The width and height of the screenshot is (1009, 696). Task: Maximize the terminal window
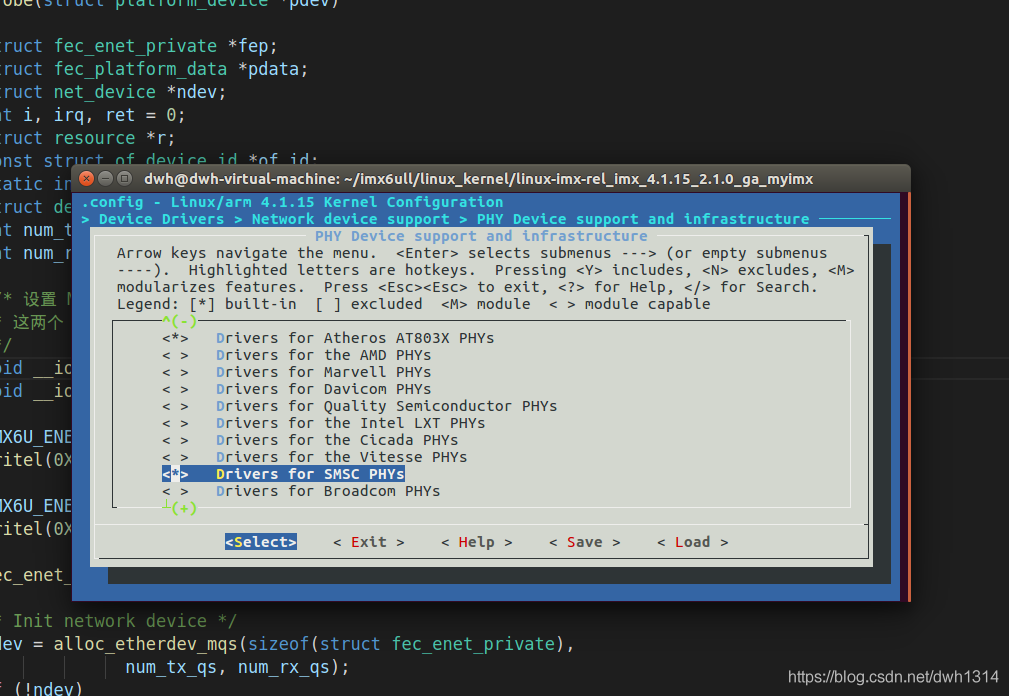pyautogui.click(x=125, y=178)
